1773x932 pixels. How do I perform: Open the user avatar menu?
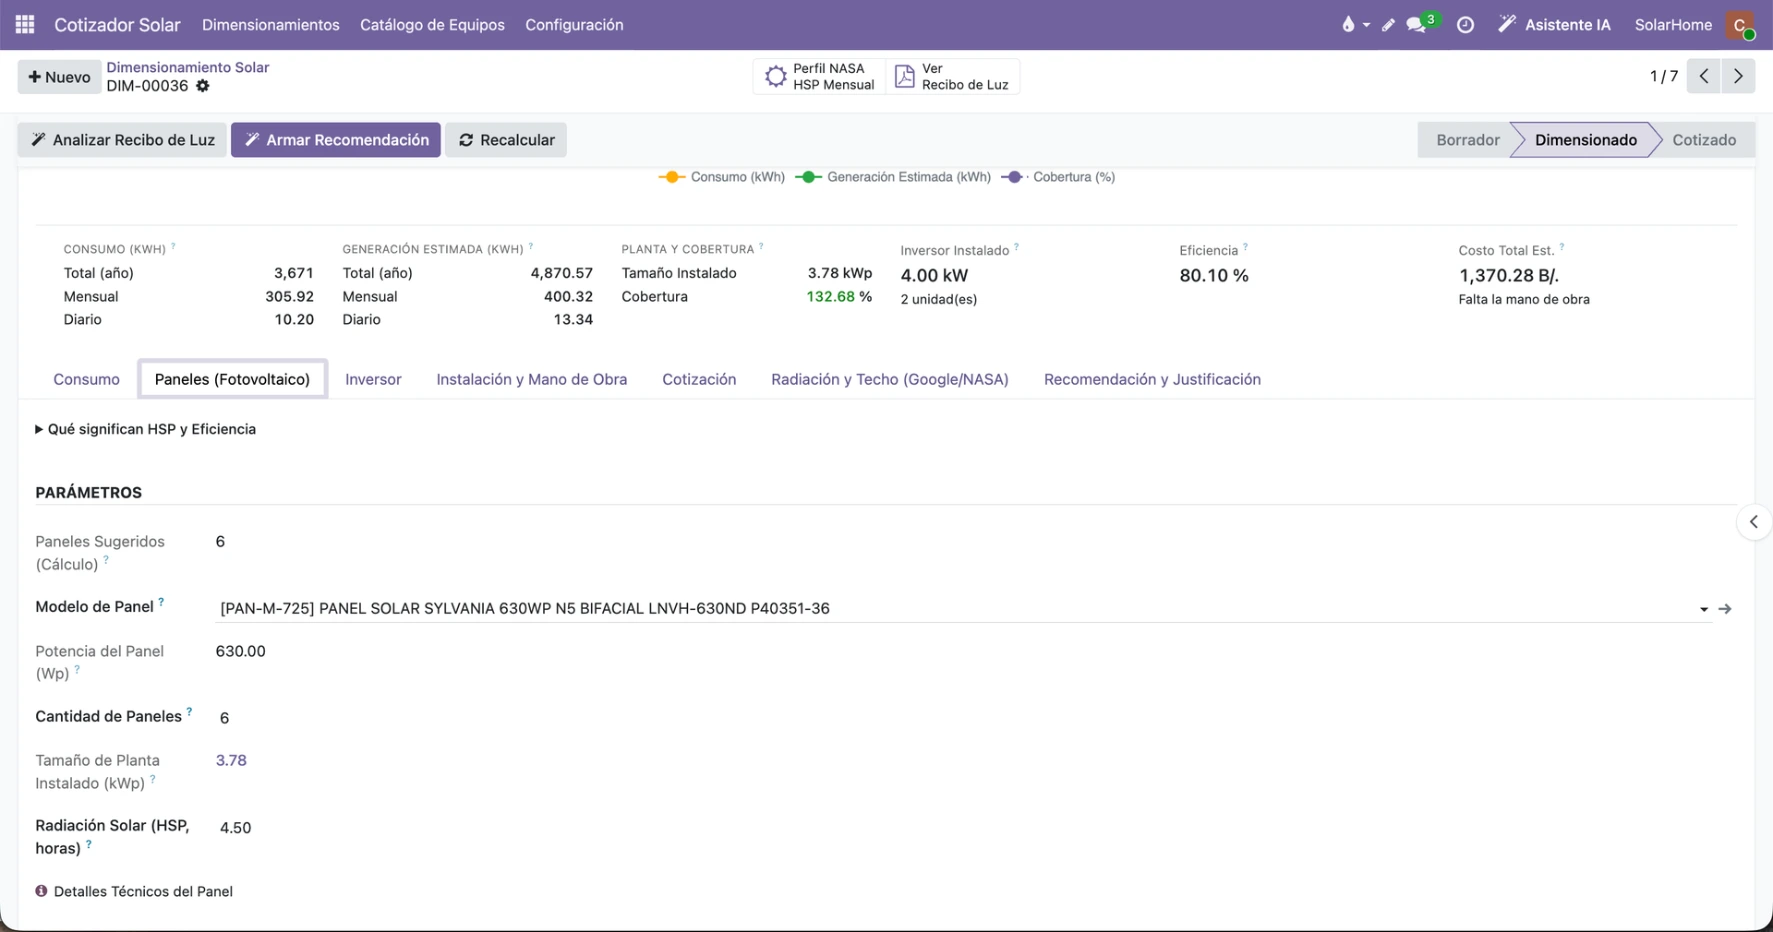1741,25
